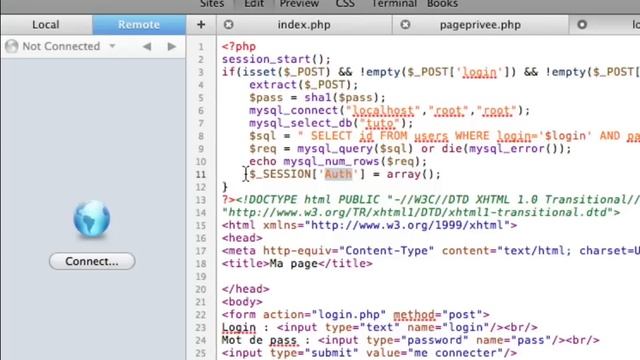Click the '</head>' tag line
Viewport: 640px width, 360px height.
pyautogui.click(x=246, y=289)
